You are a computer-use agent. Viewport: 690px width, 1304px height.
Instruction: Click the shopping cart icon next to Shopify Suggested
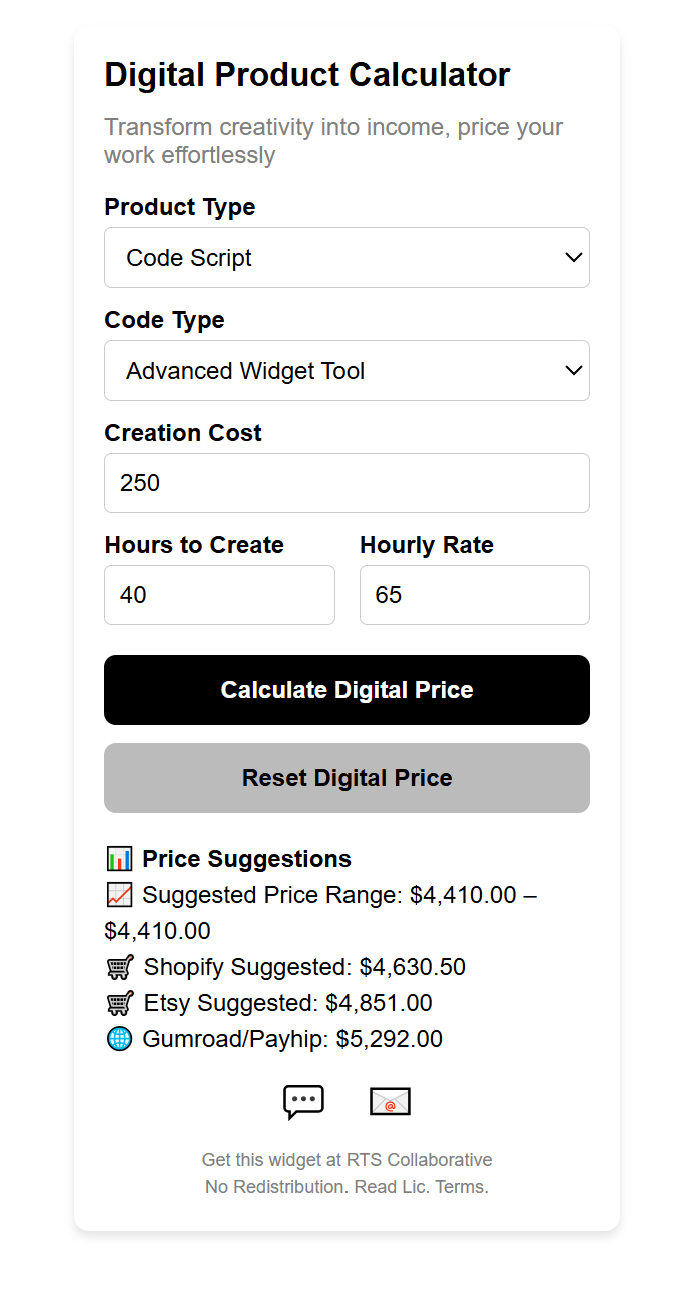(120, 967)
